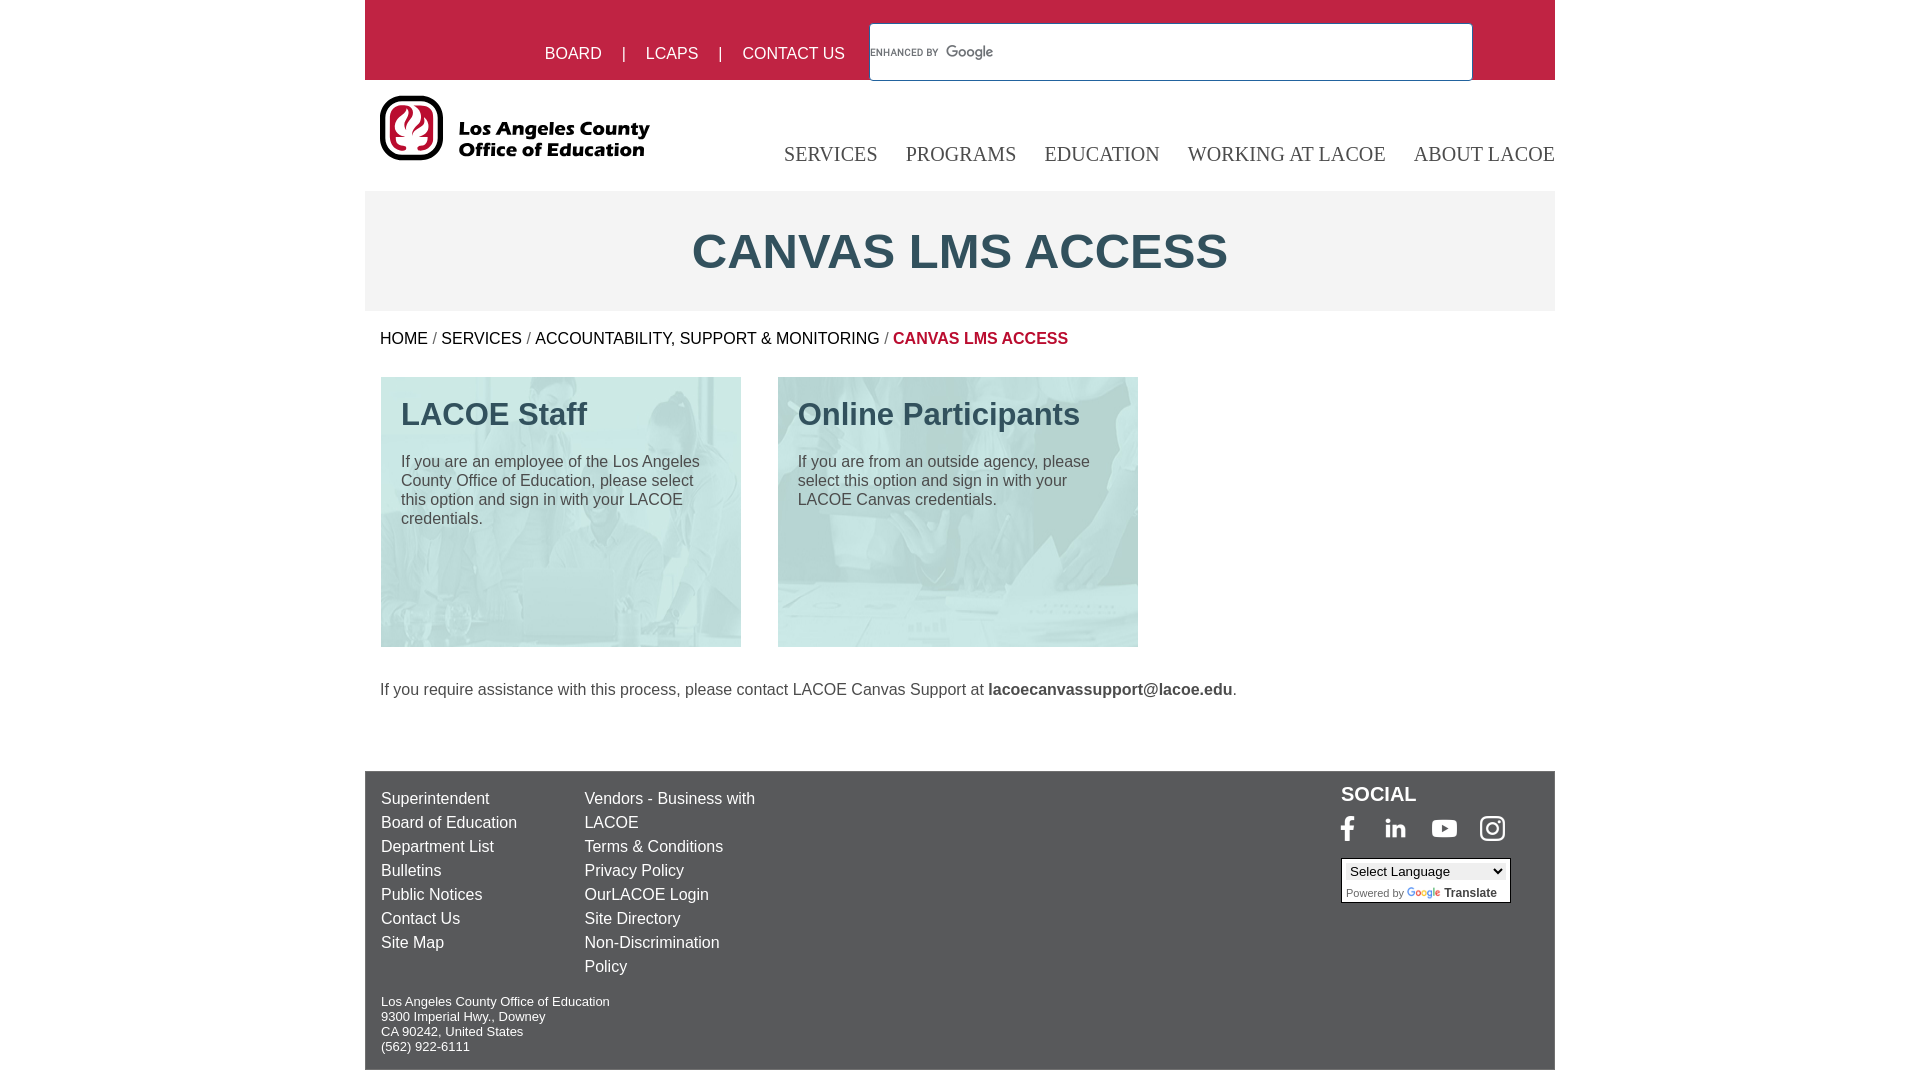Click the Los Angeles County Office of Education logo
This screenshot has height=1080, width=1920.
[x=515, y=128]
